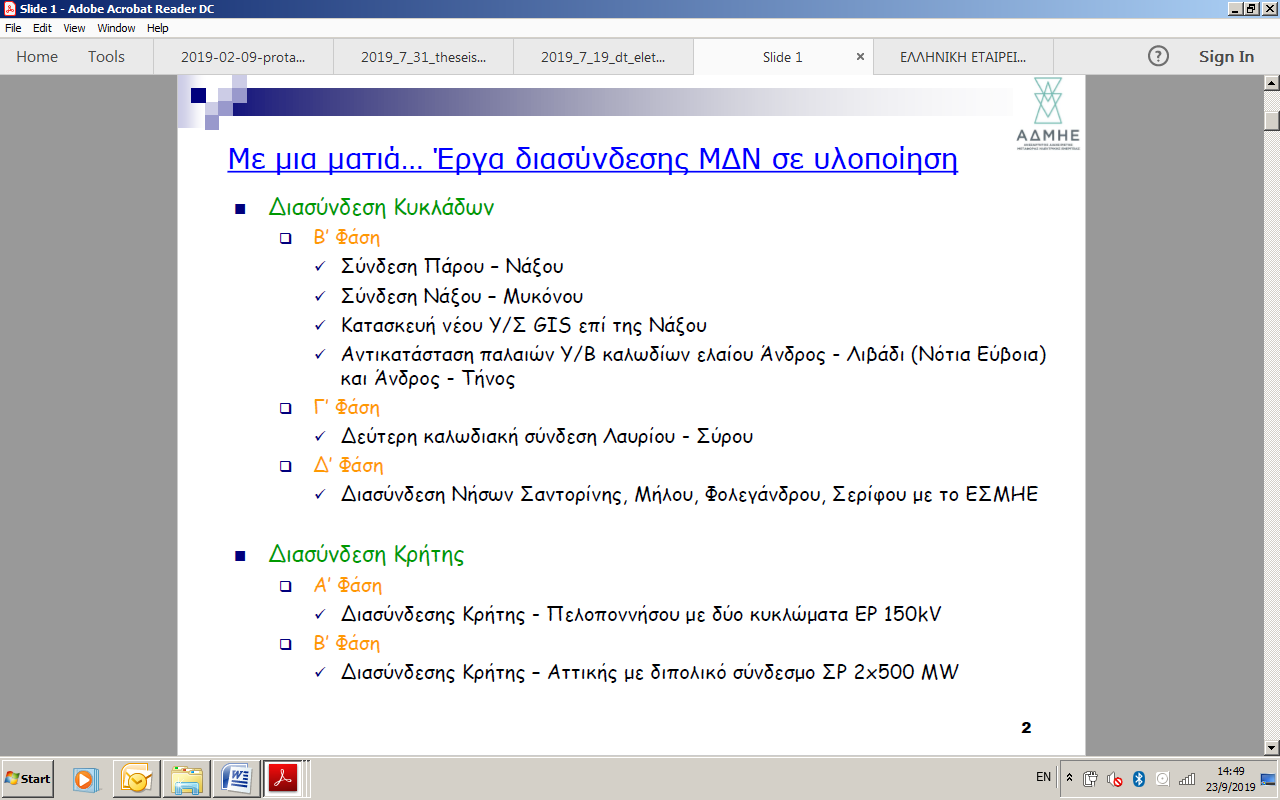Screen dimensions: 1280x800
Task: Click the network signal bars tray icon
Action: [1187, 779]
